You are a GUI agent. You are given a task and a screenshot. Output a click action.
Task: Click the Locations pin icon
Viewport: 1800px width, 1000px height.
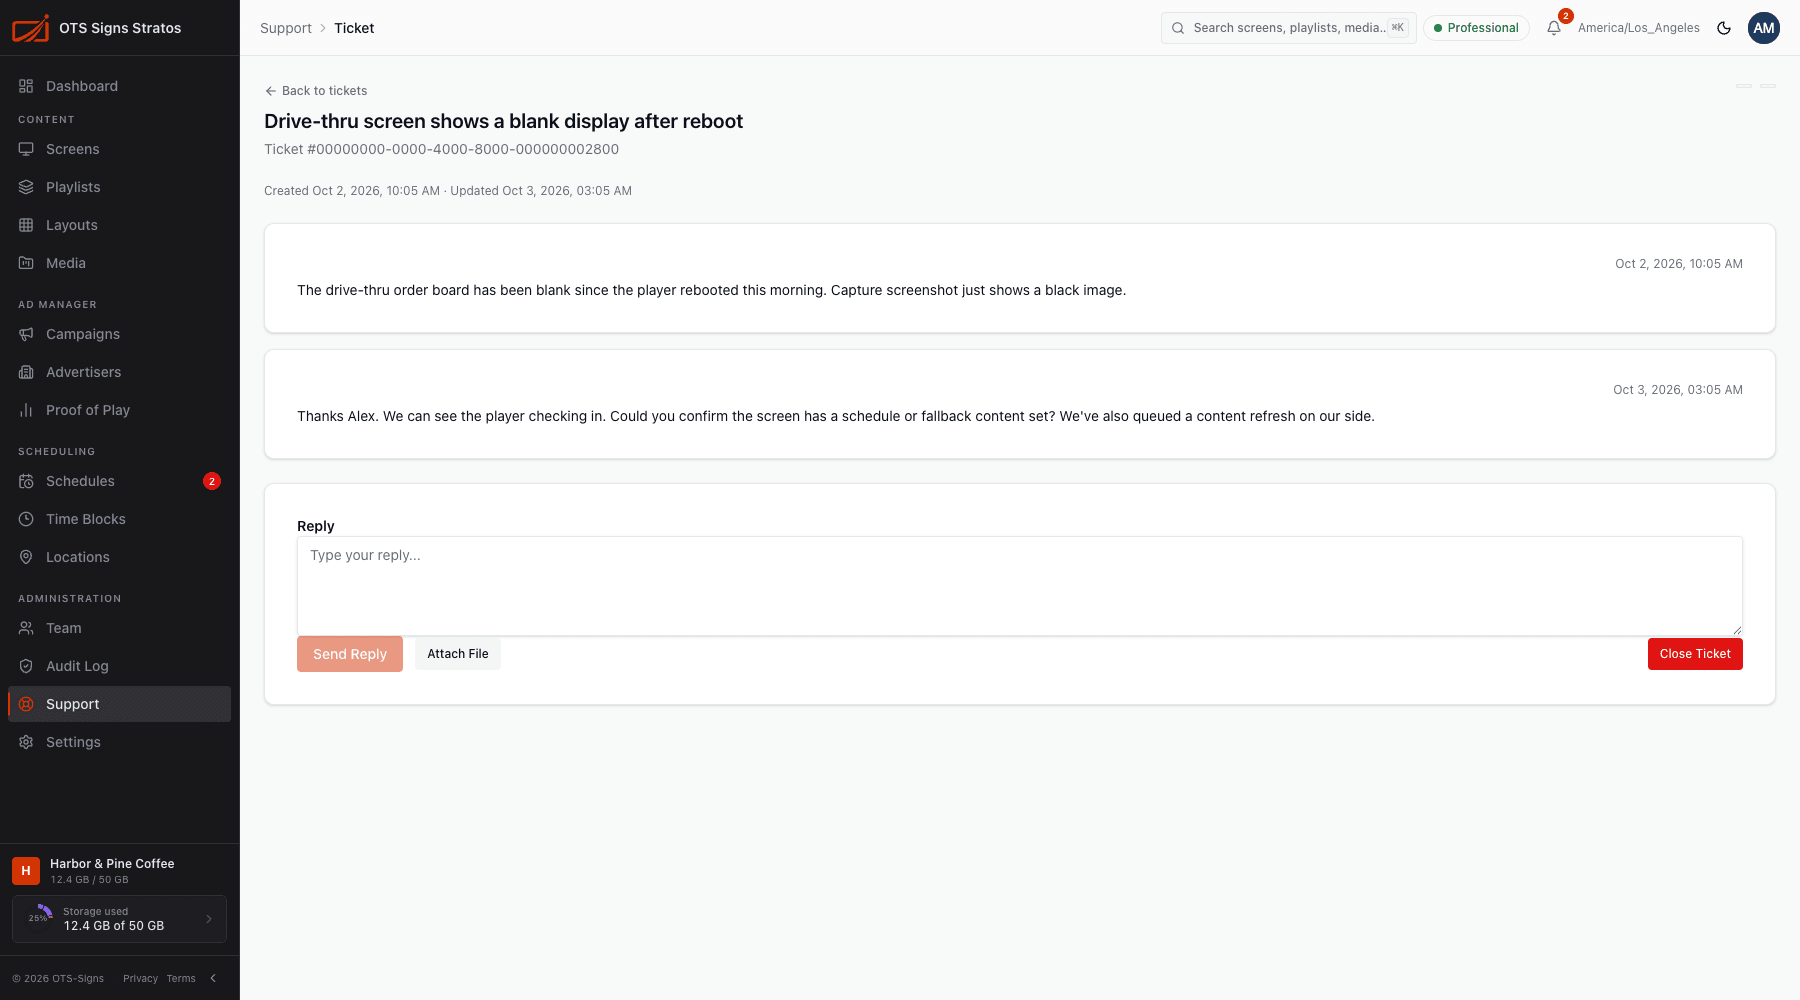(26, 557)
